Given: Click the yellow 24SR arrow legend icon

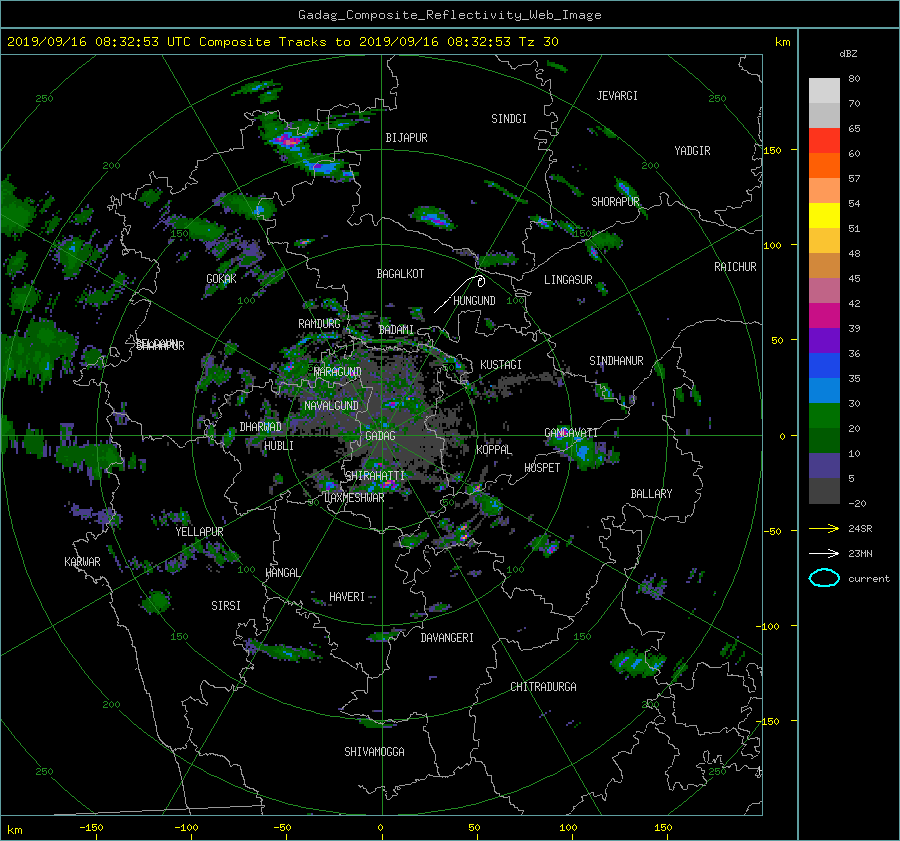Looking at the screenshot, I should (x=824, y=528).
